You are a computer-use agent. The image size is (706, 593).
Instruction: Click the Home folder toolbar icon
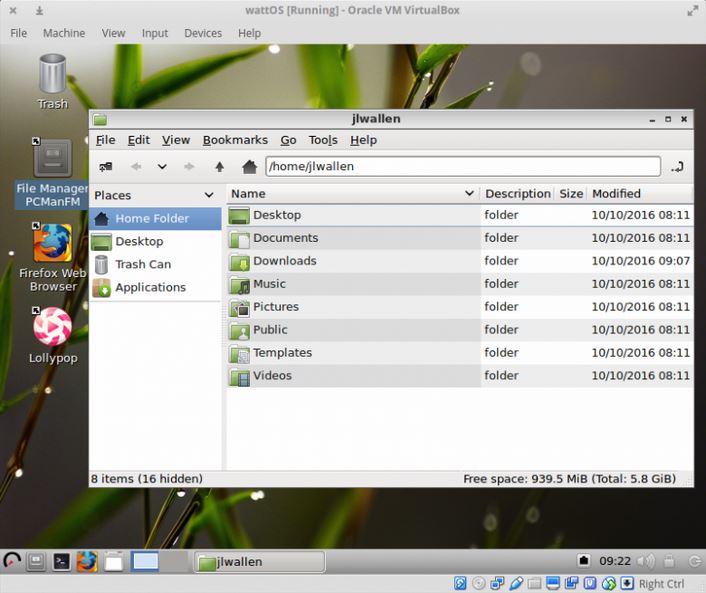[249, 167]
